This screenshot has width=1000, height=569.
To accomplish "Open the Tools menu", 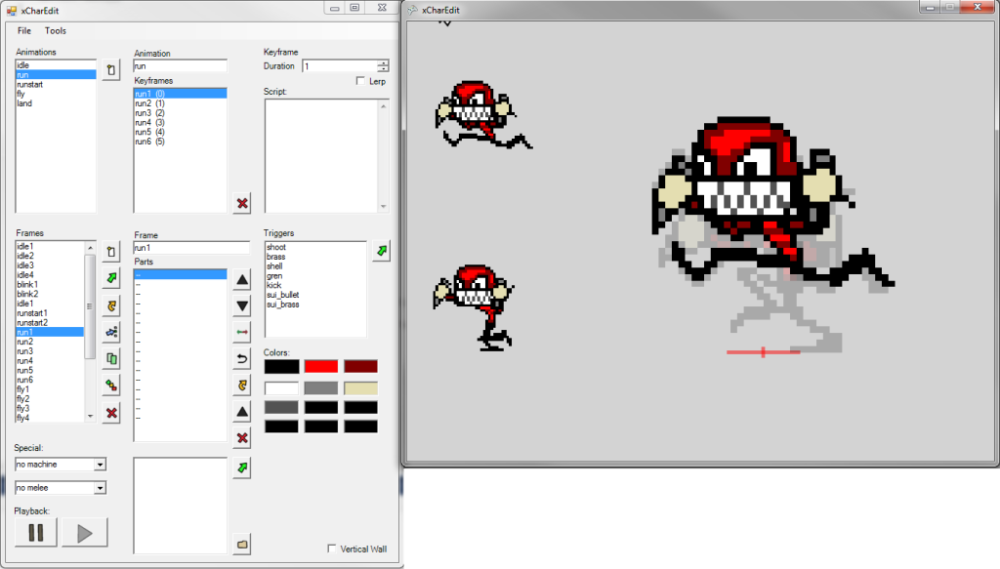I will tap(55, 31).
